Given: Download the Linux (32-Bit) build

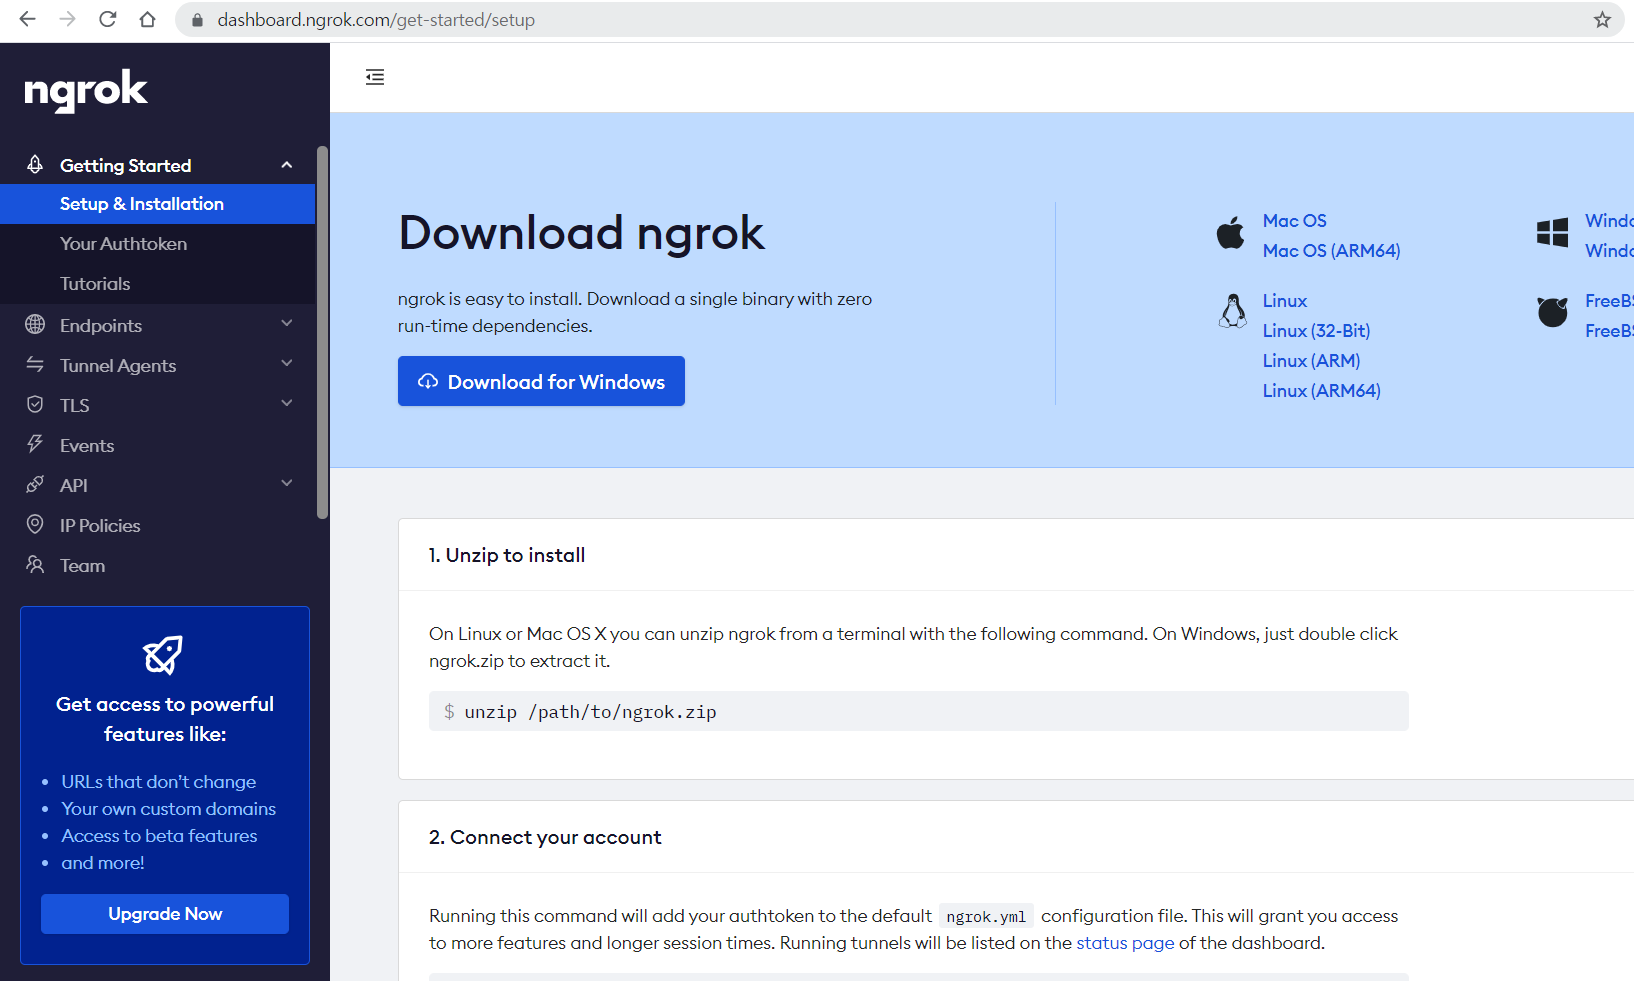Looking at the screenshot, I should [1316, 330].
